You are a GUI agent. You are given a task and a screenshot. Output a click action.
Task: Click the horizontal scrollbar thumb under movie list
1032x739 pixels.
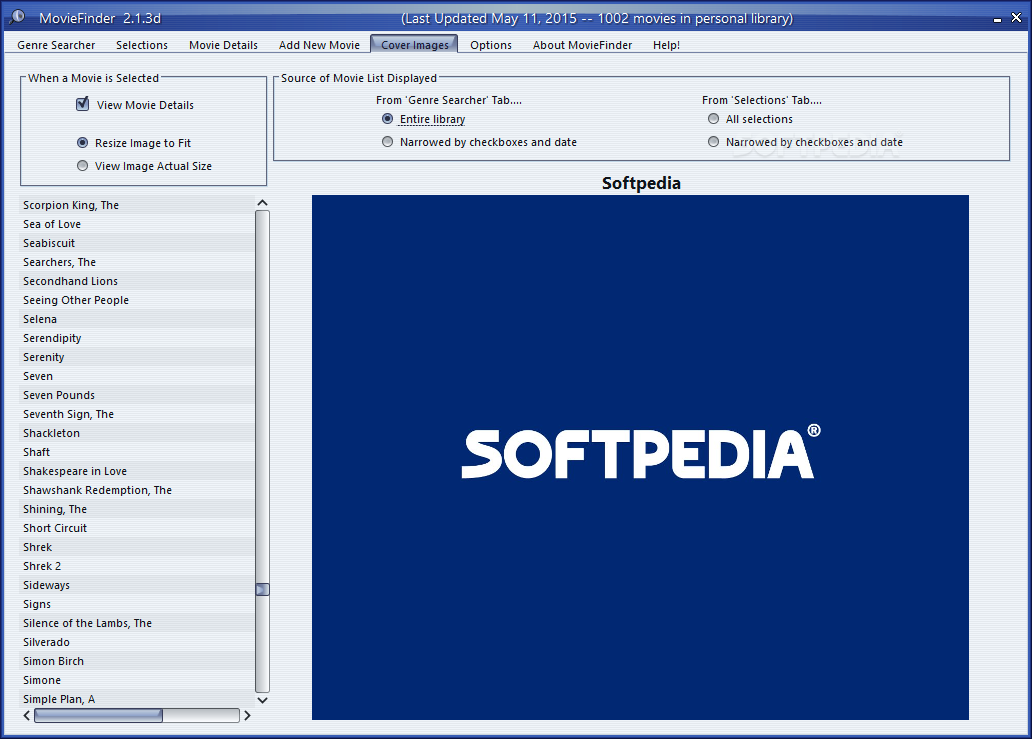98,715
